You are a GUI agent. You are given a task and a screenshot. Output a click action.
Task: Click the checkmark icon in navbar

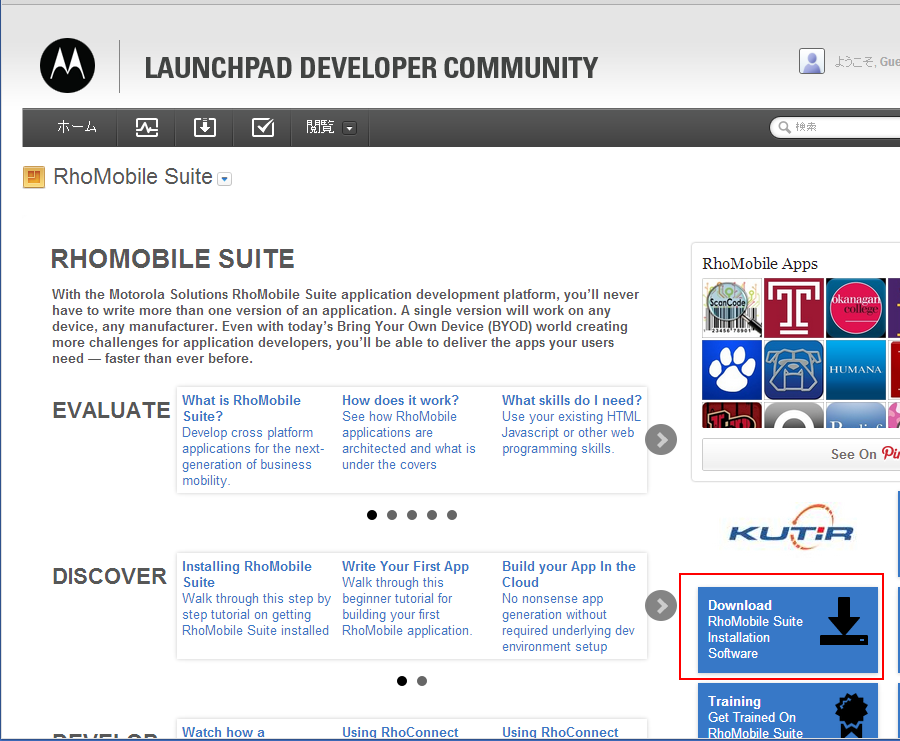263,128
